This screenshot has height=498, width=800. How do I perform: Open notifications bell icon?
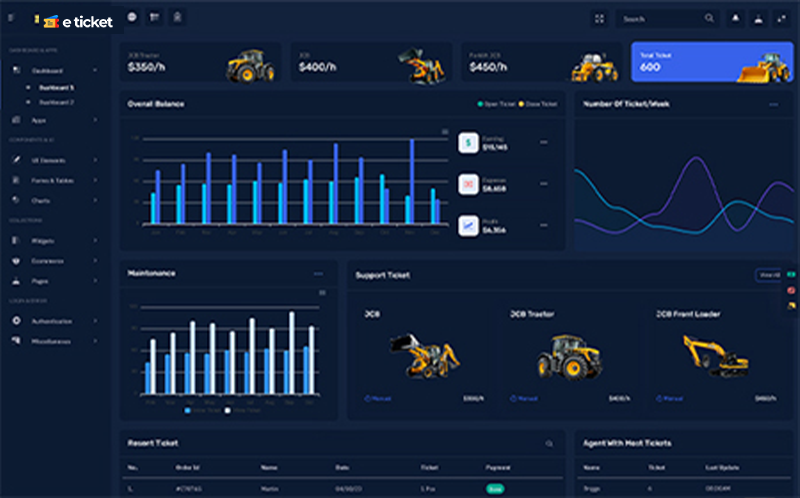pos(735,18)
